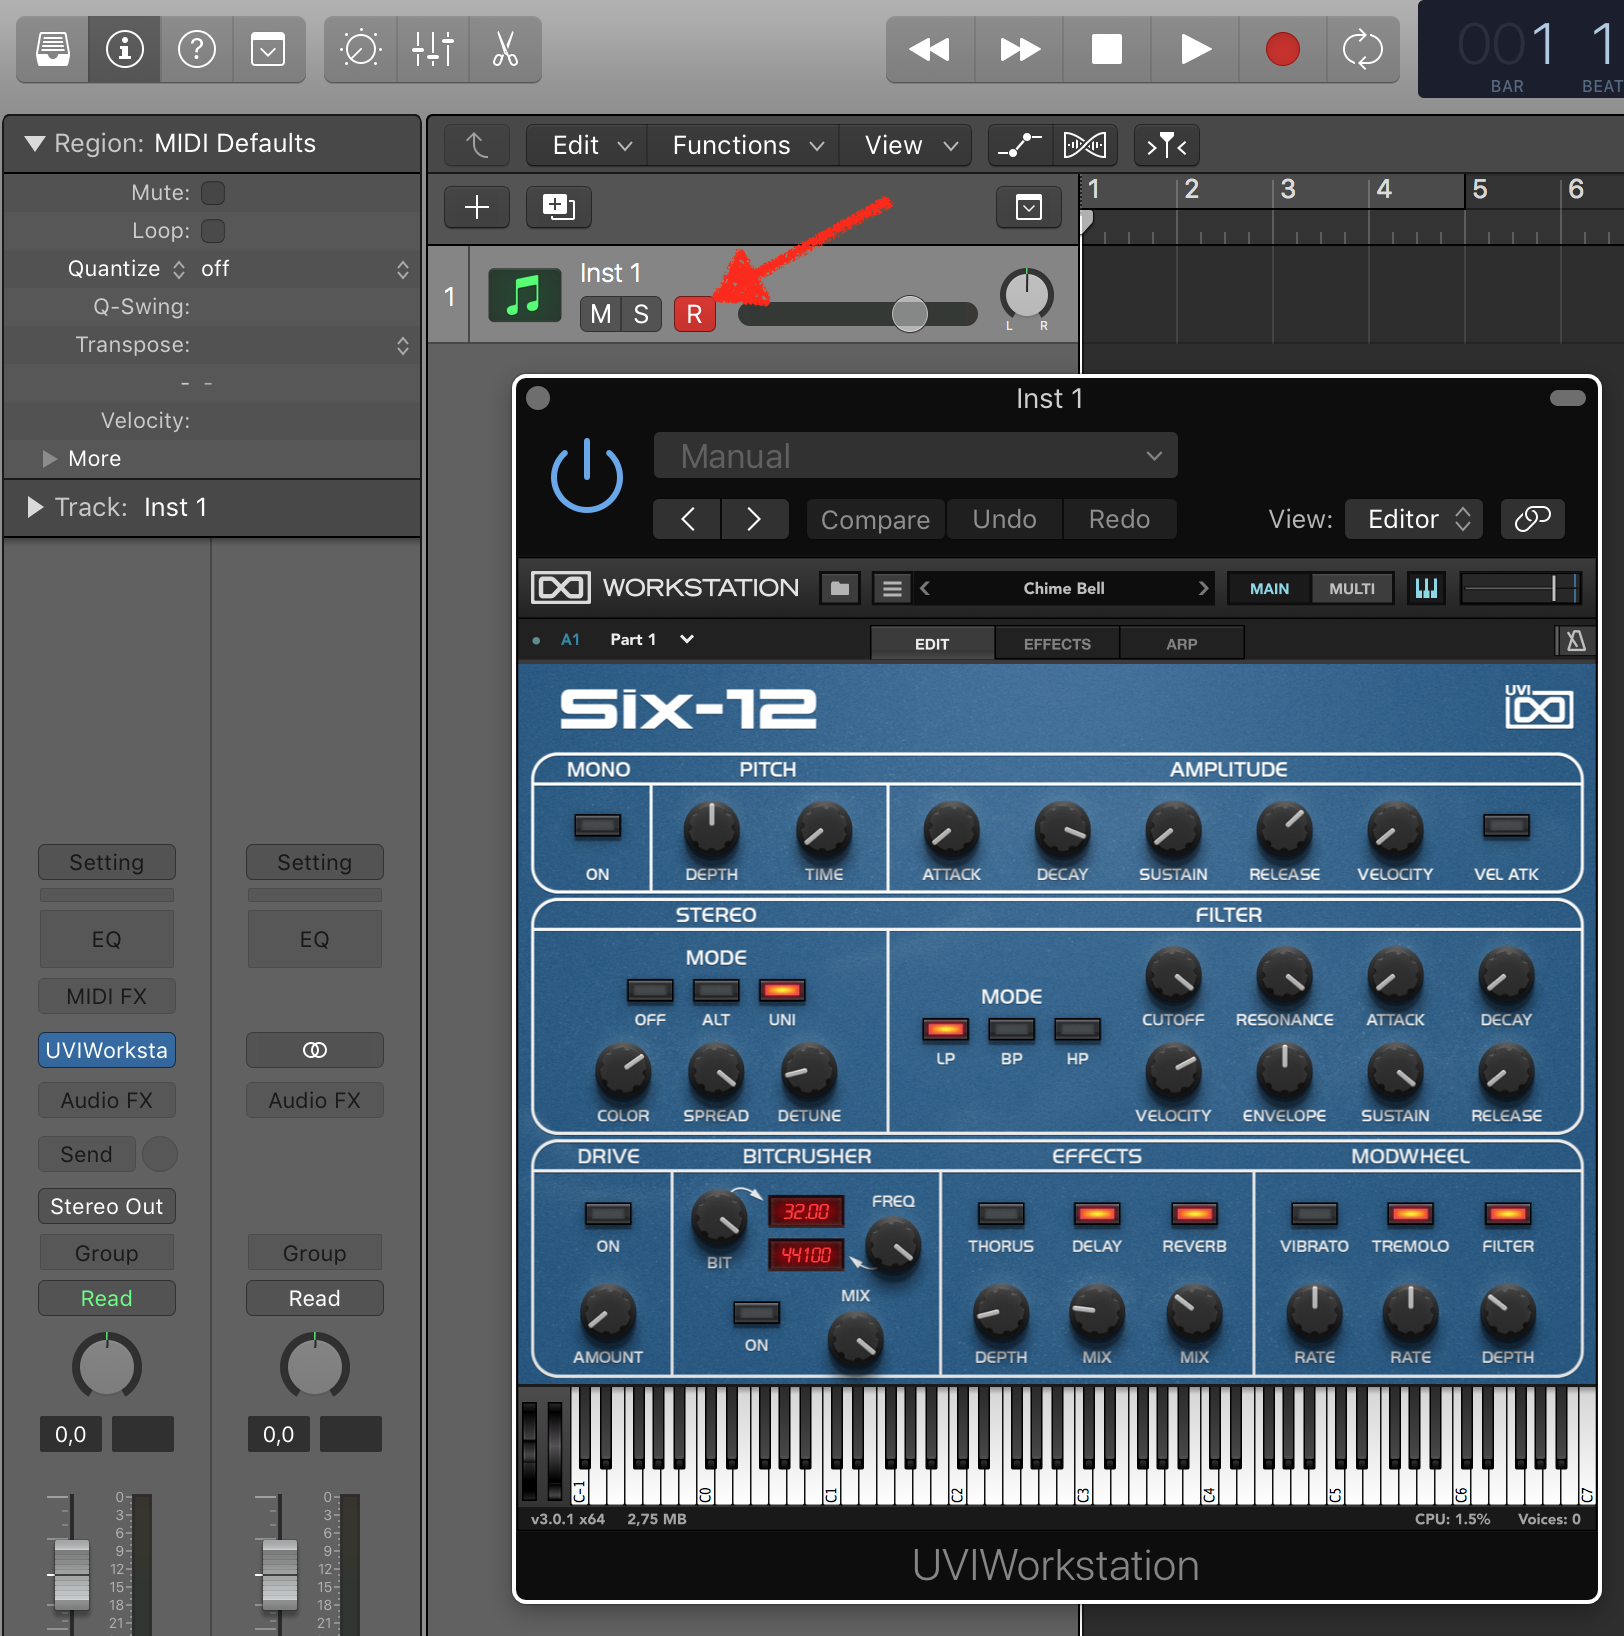Open the Edit menu
Screen dimensions: 1624x1636
(x=587, y=146)
